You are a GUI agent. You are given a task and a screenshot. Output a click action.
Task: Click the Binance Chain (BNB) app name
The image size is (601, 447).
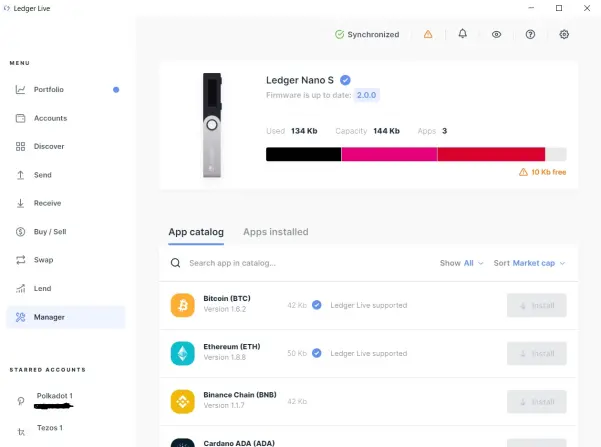pyautogui.click(x=240, y=394)
